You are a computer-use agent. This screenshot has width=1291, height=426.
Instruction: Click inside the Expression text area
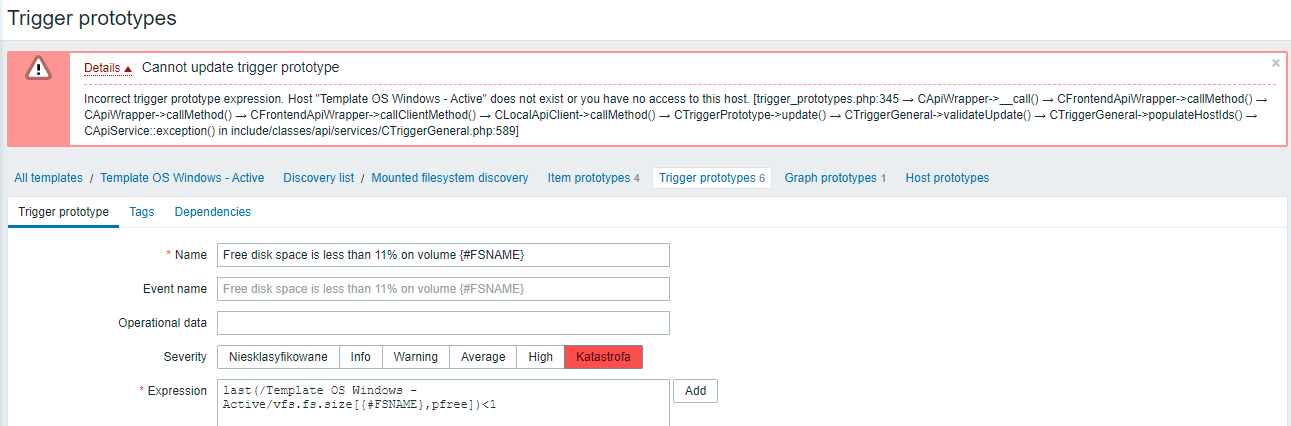[443, 402]
